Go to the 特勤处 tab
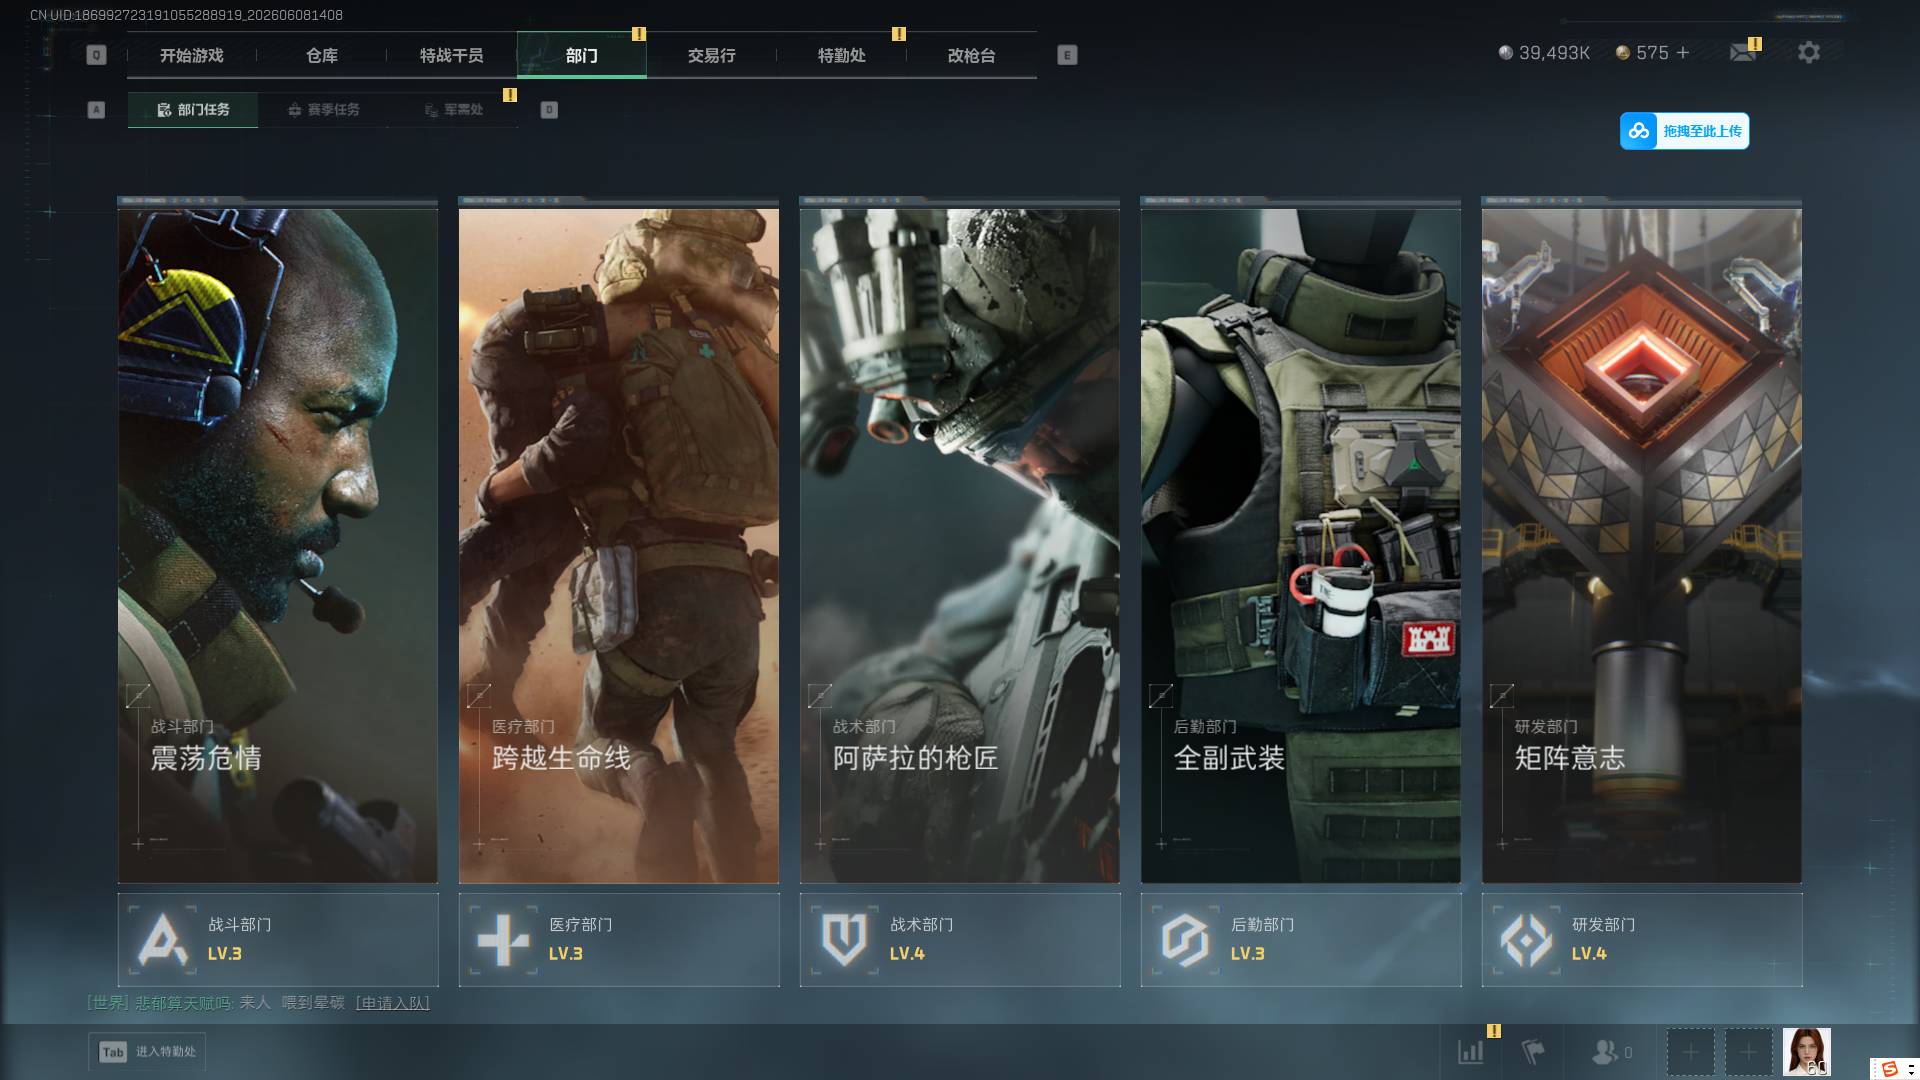Screen dimensions: 1920x1080 click(x=842, y=56)
